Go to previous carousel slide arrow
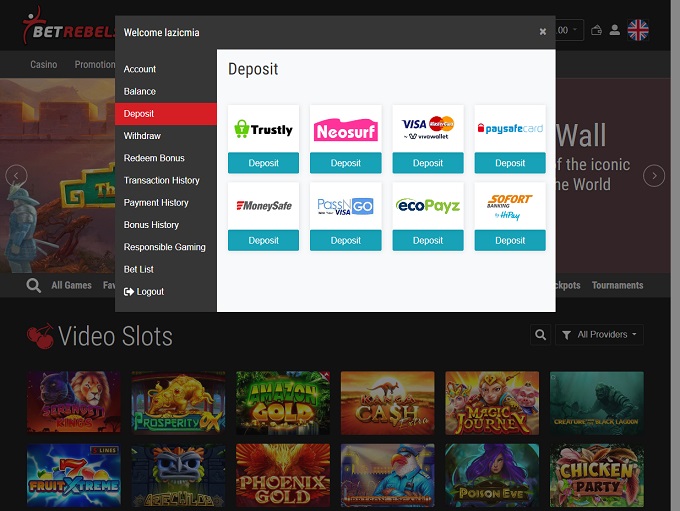This screenshot has width=680, height=511. 16,176
